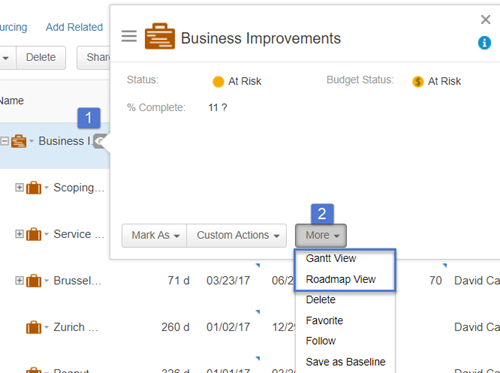Click the blue info icon
Viewport: 500px width, 373px height.
click(484, 43)
